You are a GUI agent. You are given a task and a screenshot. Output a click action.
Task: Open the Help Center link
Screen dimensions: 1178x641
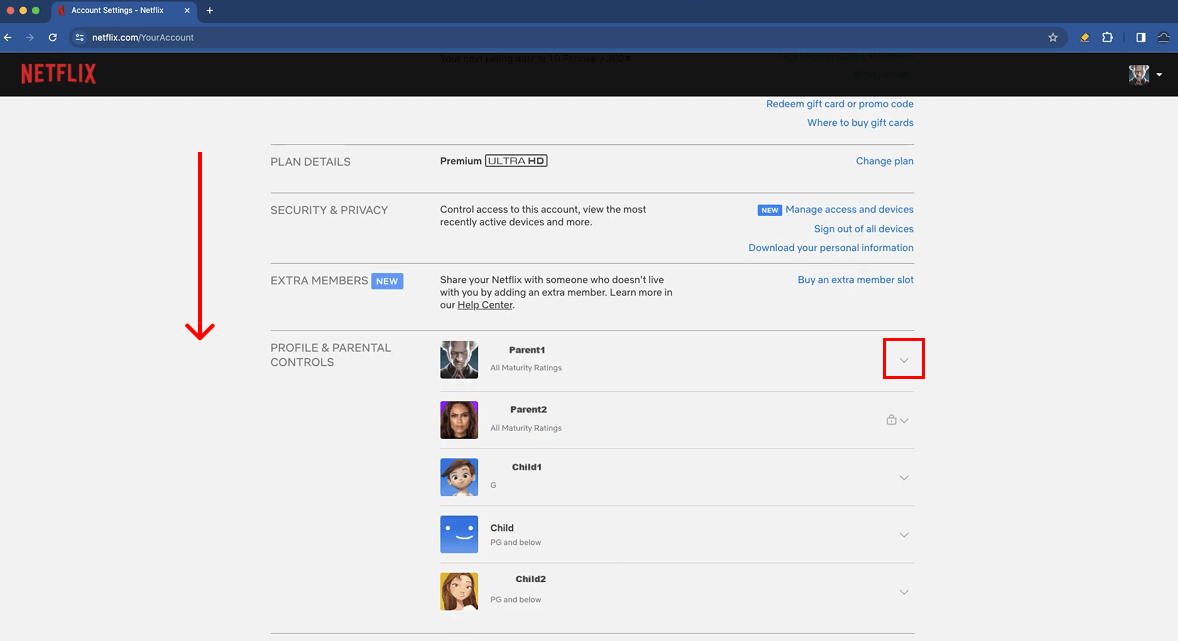click(484, 304)
